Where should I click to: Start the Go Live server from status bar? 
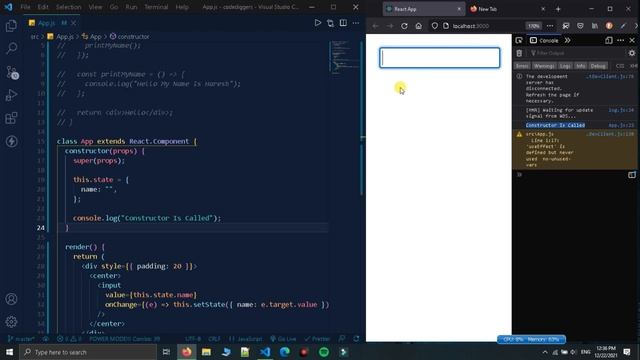click(x=283, y=339)
